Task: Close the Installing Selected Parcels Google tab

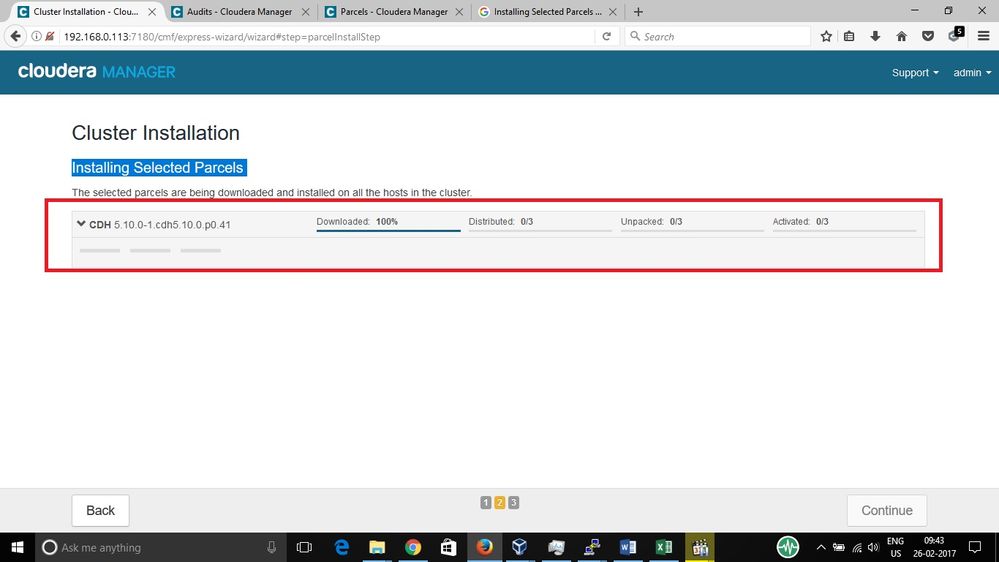Action: tap(613, 11)
